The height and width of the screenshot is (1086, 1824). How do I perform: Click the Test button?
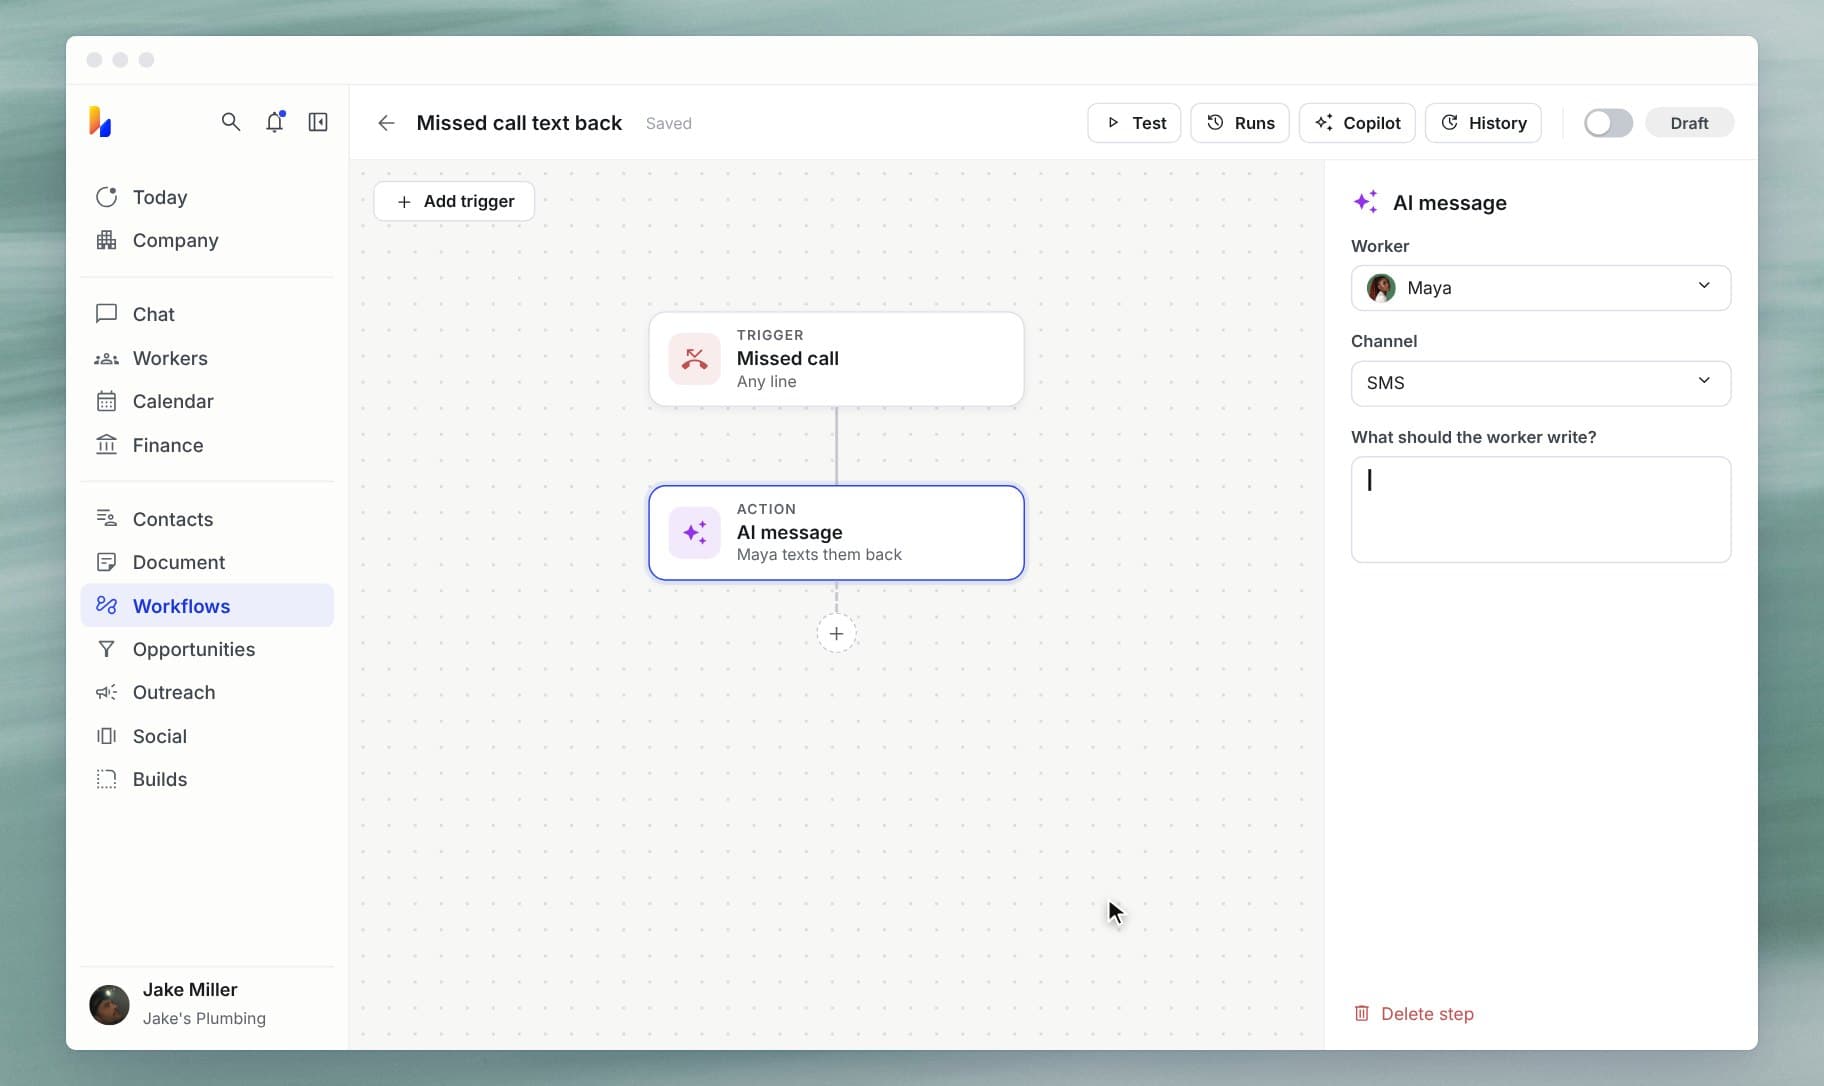click(x=1134, y=123)
